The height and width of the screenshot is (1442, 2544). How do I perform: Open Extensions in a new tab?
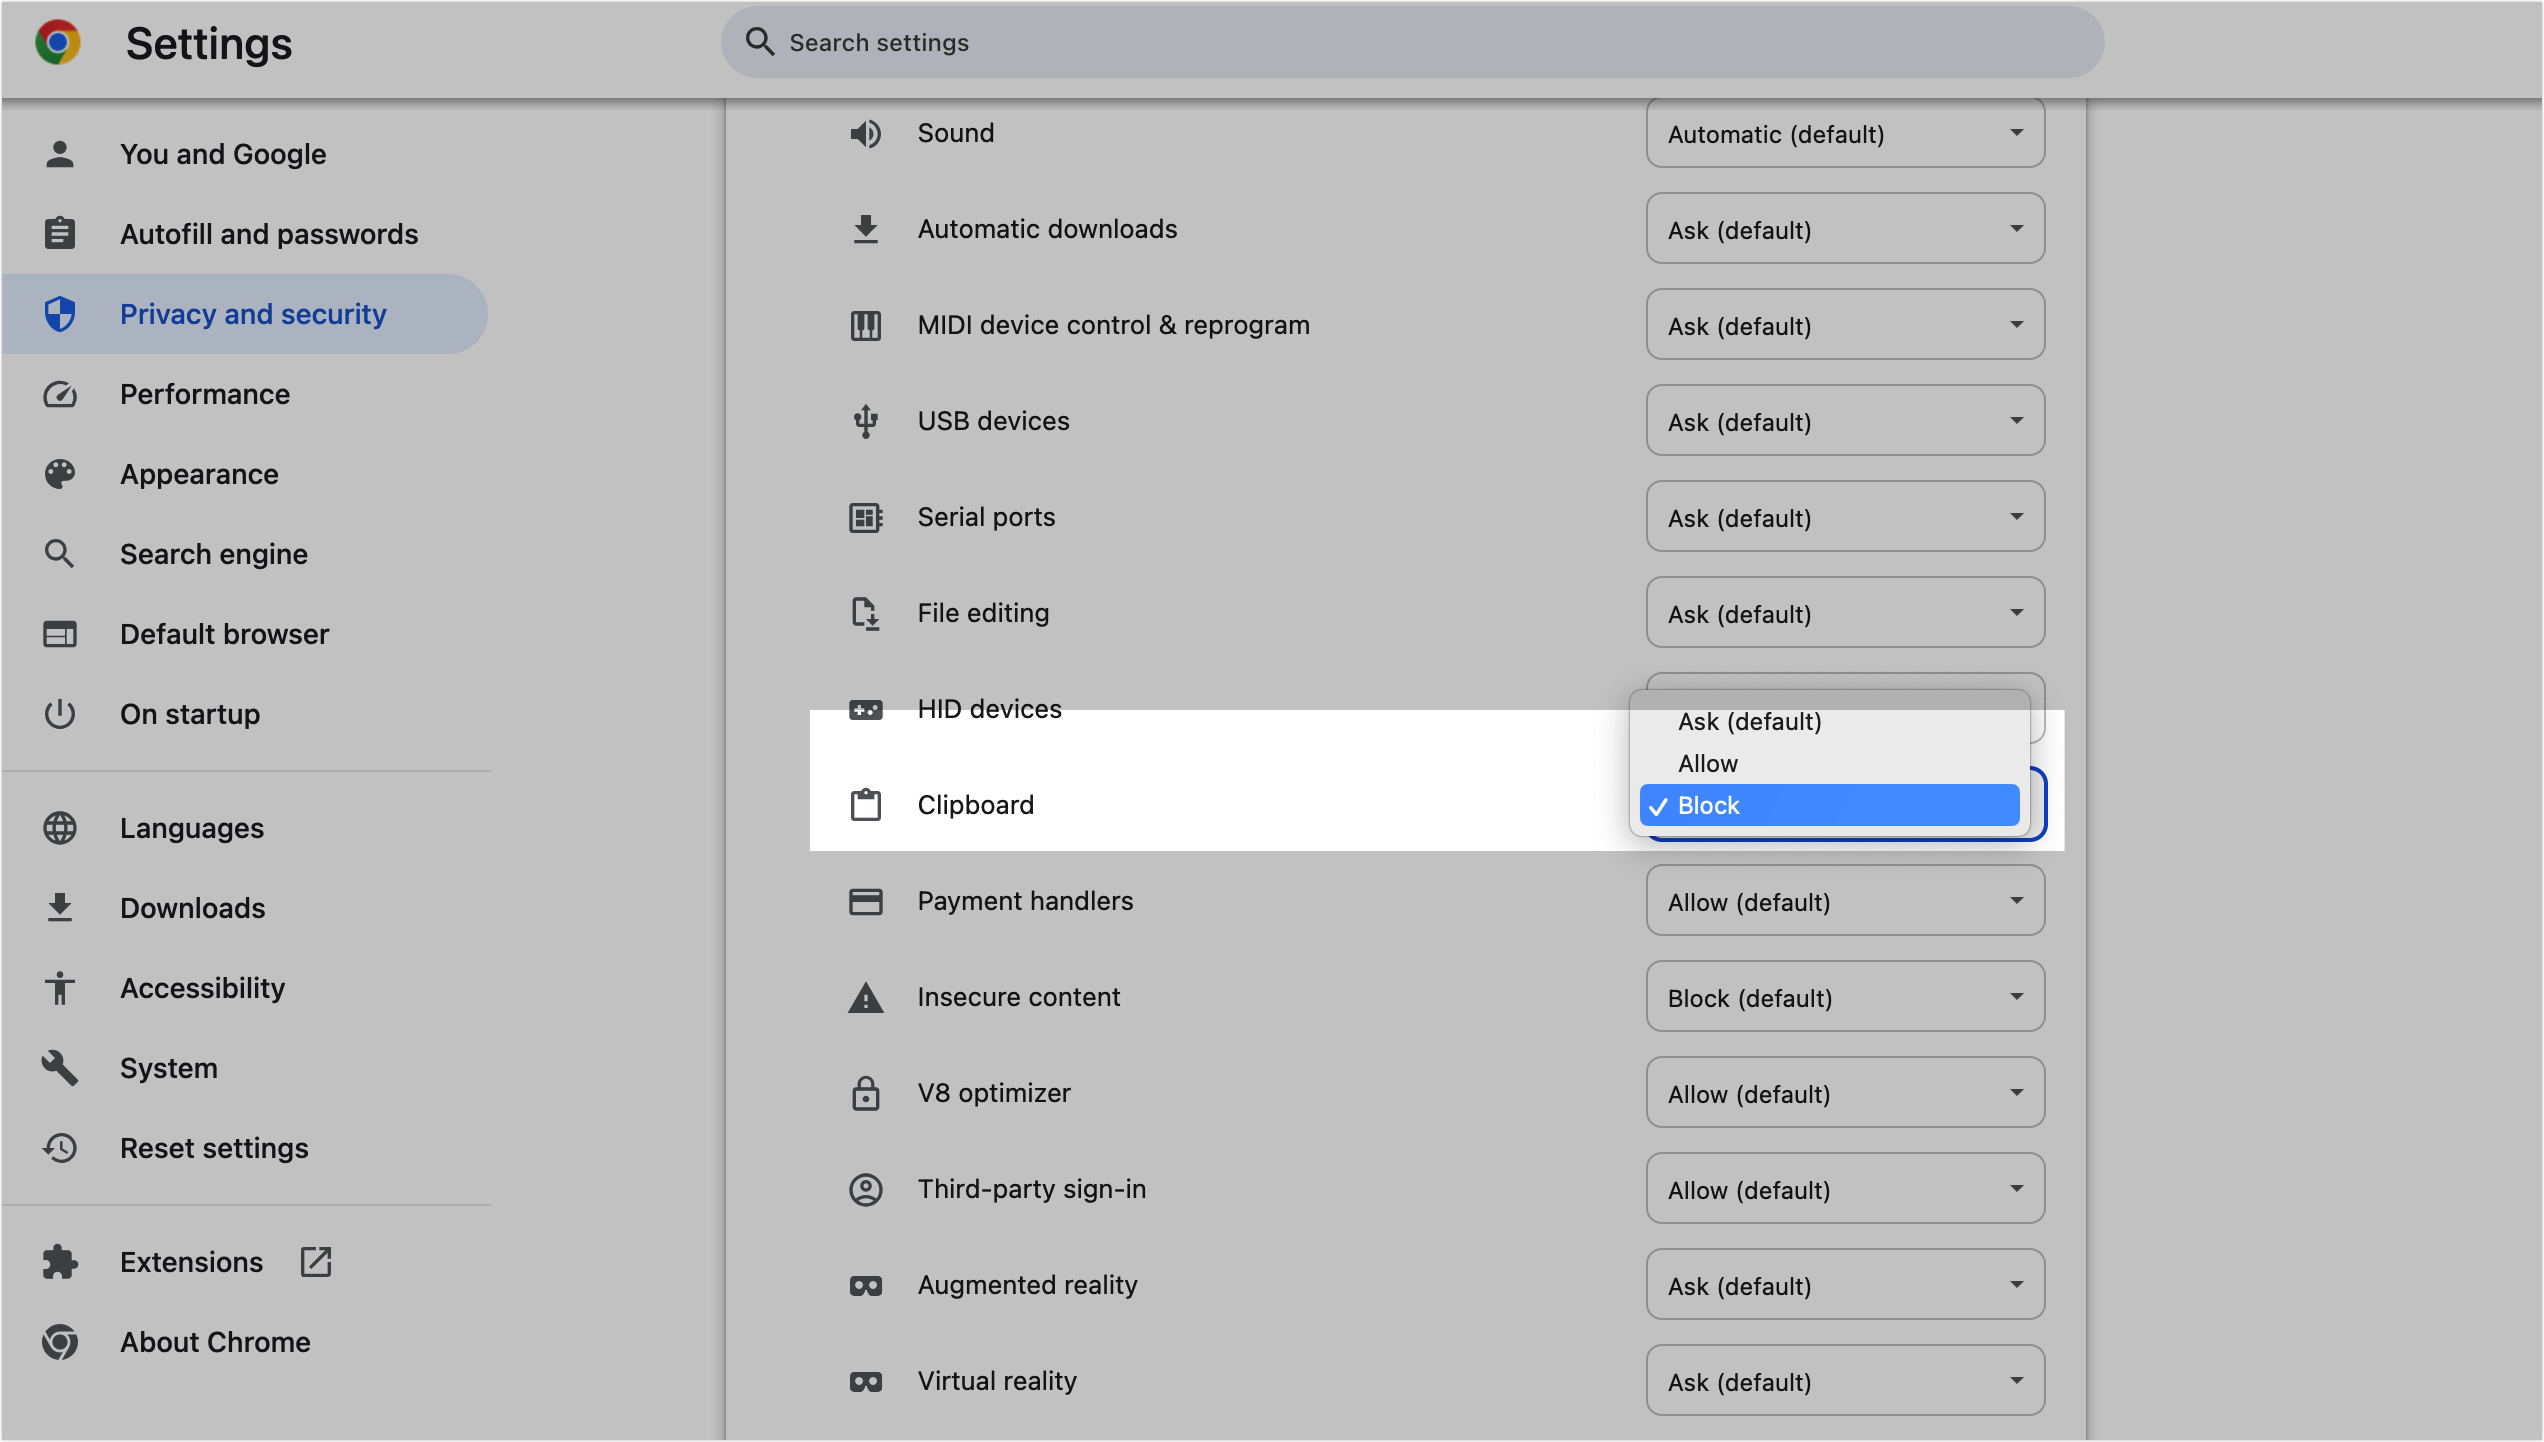tap(316, 1262)
